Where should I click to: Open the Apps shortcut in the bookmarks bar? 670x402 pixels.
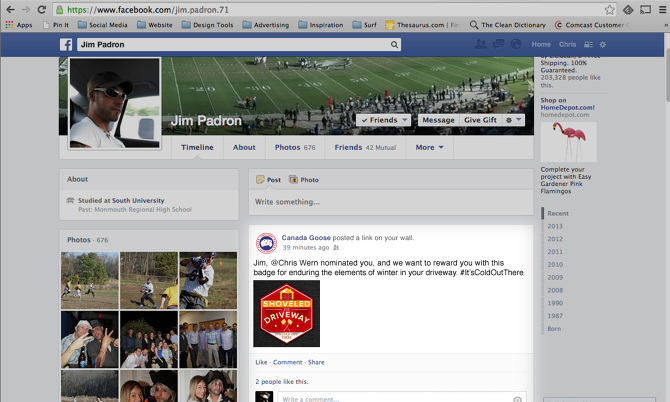pos(19,25)
